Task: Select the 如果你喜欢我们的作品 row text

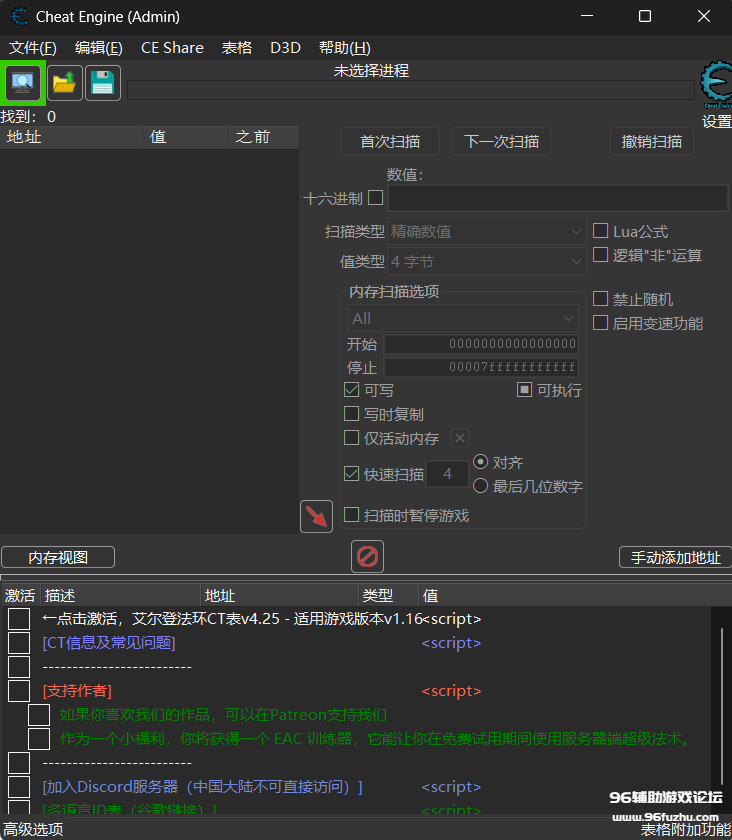Action: coord(223,715)
